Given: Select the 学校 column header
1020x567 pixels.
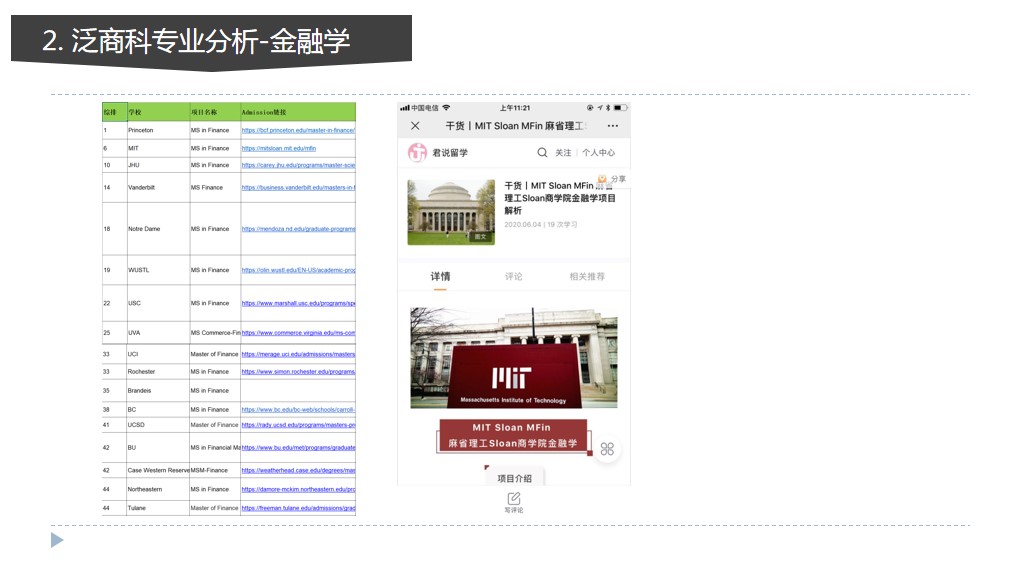Looking at the screenshot, I should [x=158, y=112].
